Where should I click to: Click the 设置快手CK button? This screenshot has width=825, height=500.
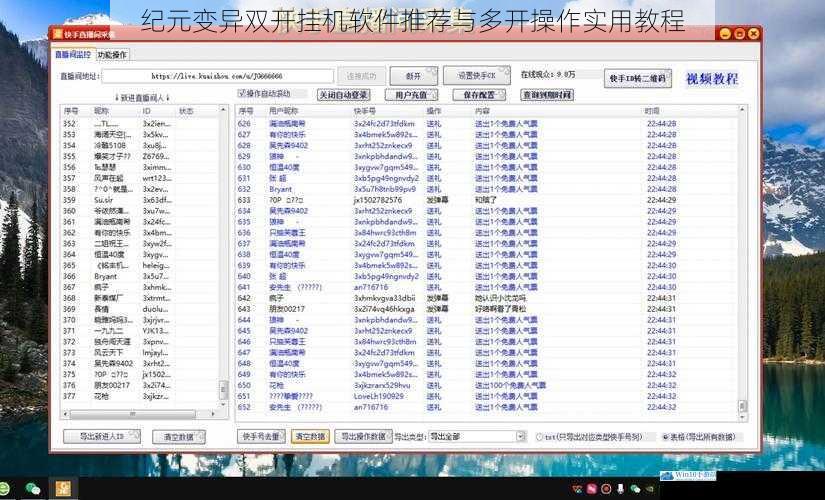[x=477, y=76]
